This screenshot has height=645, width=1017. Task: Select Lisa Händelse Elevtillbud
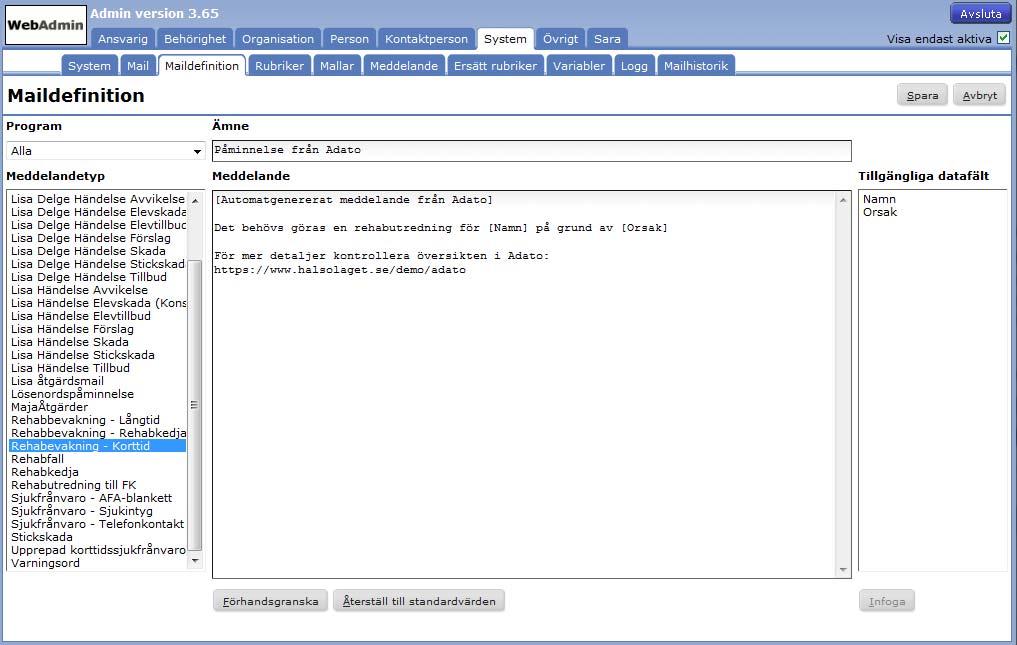tap(98, 316)
